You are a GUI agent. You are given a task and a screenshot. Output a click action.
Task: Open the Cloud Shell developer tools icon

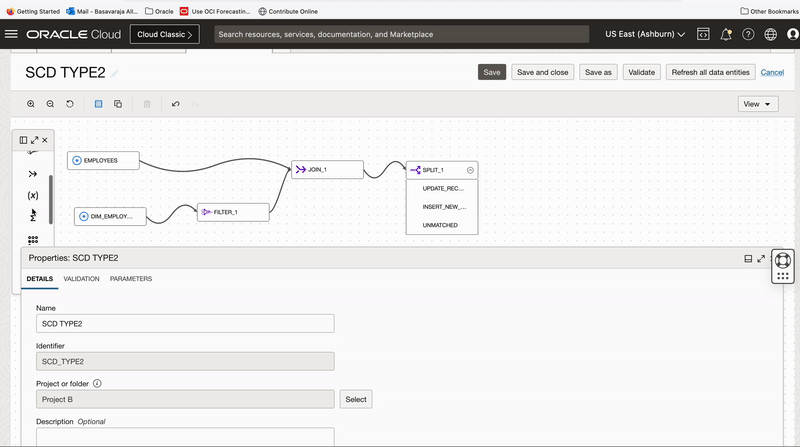[703, 34]
